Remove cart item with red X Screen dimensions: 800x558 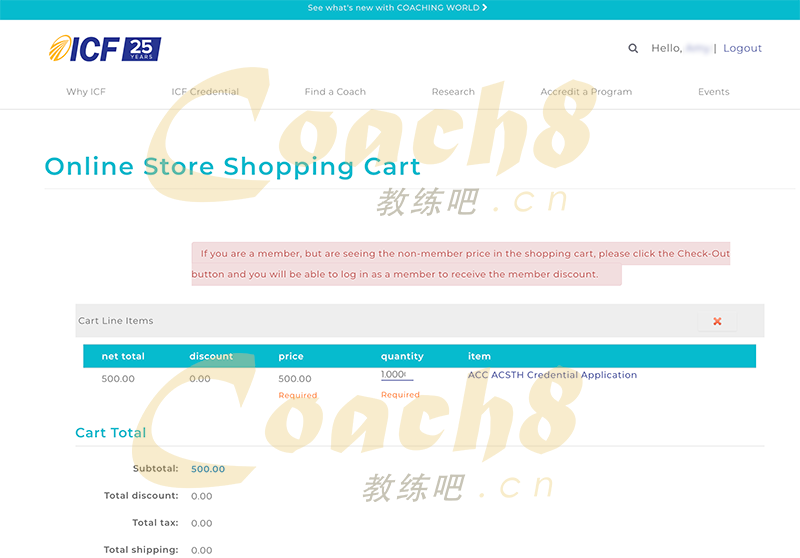point(717,321)
